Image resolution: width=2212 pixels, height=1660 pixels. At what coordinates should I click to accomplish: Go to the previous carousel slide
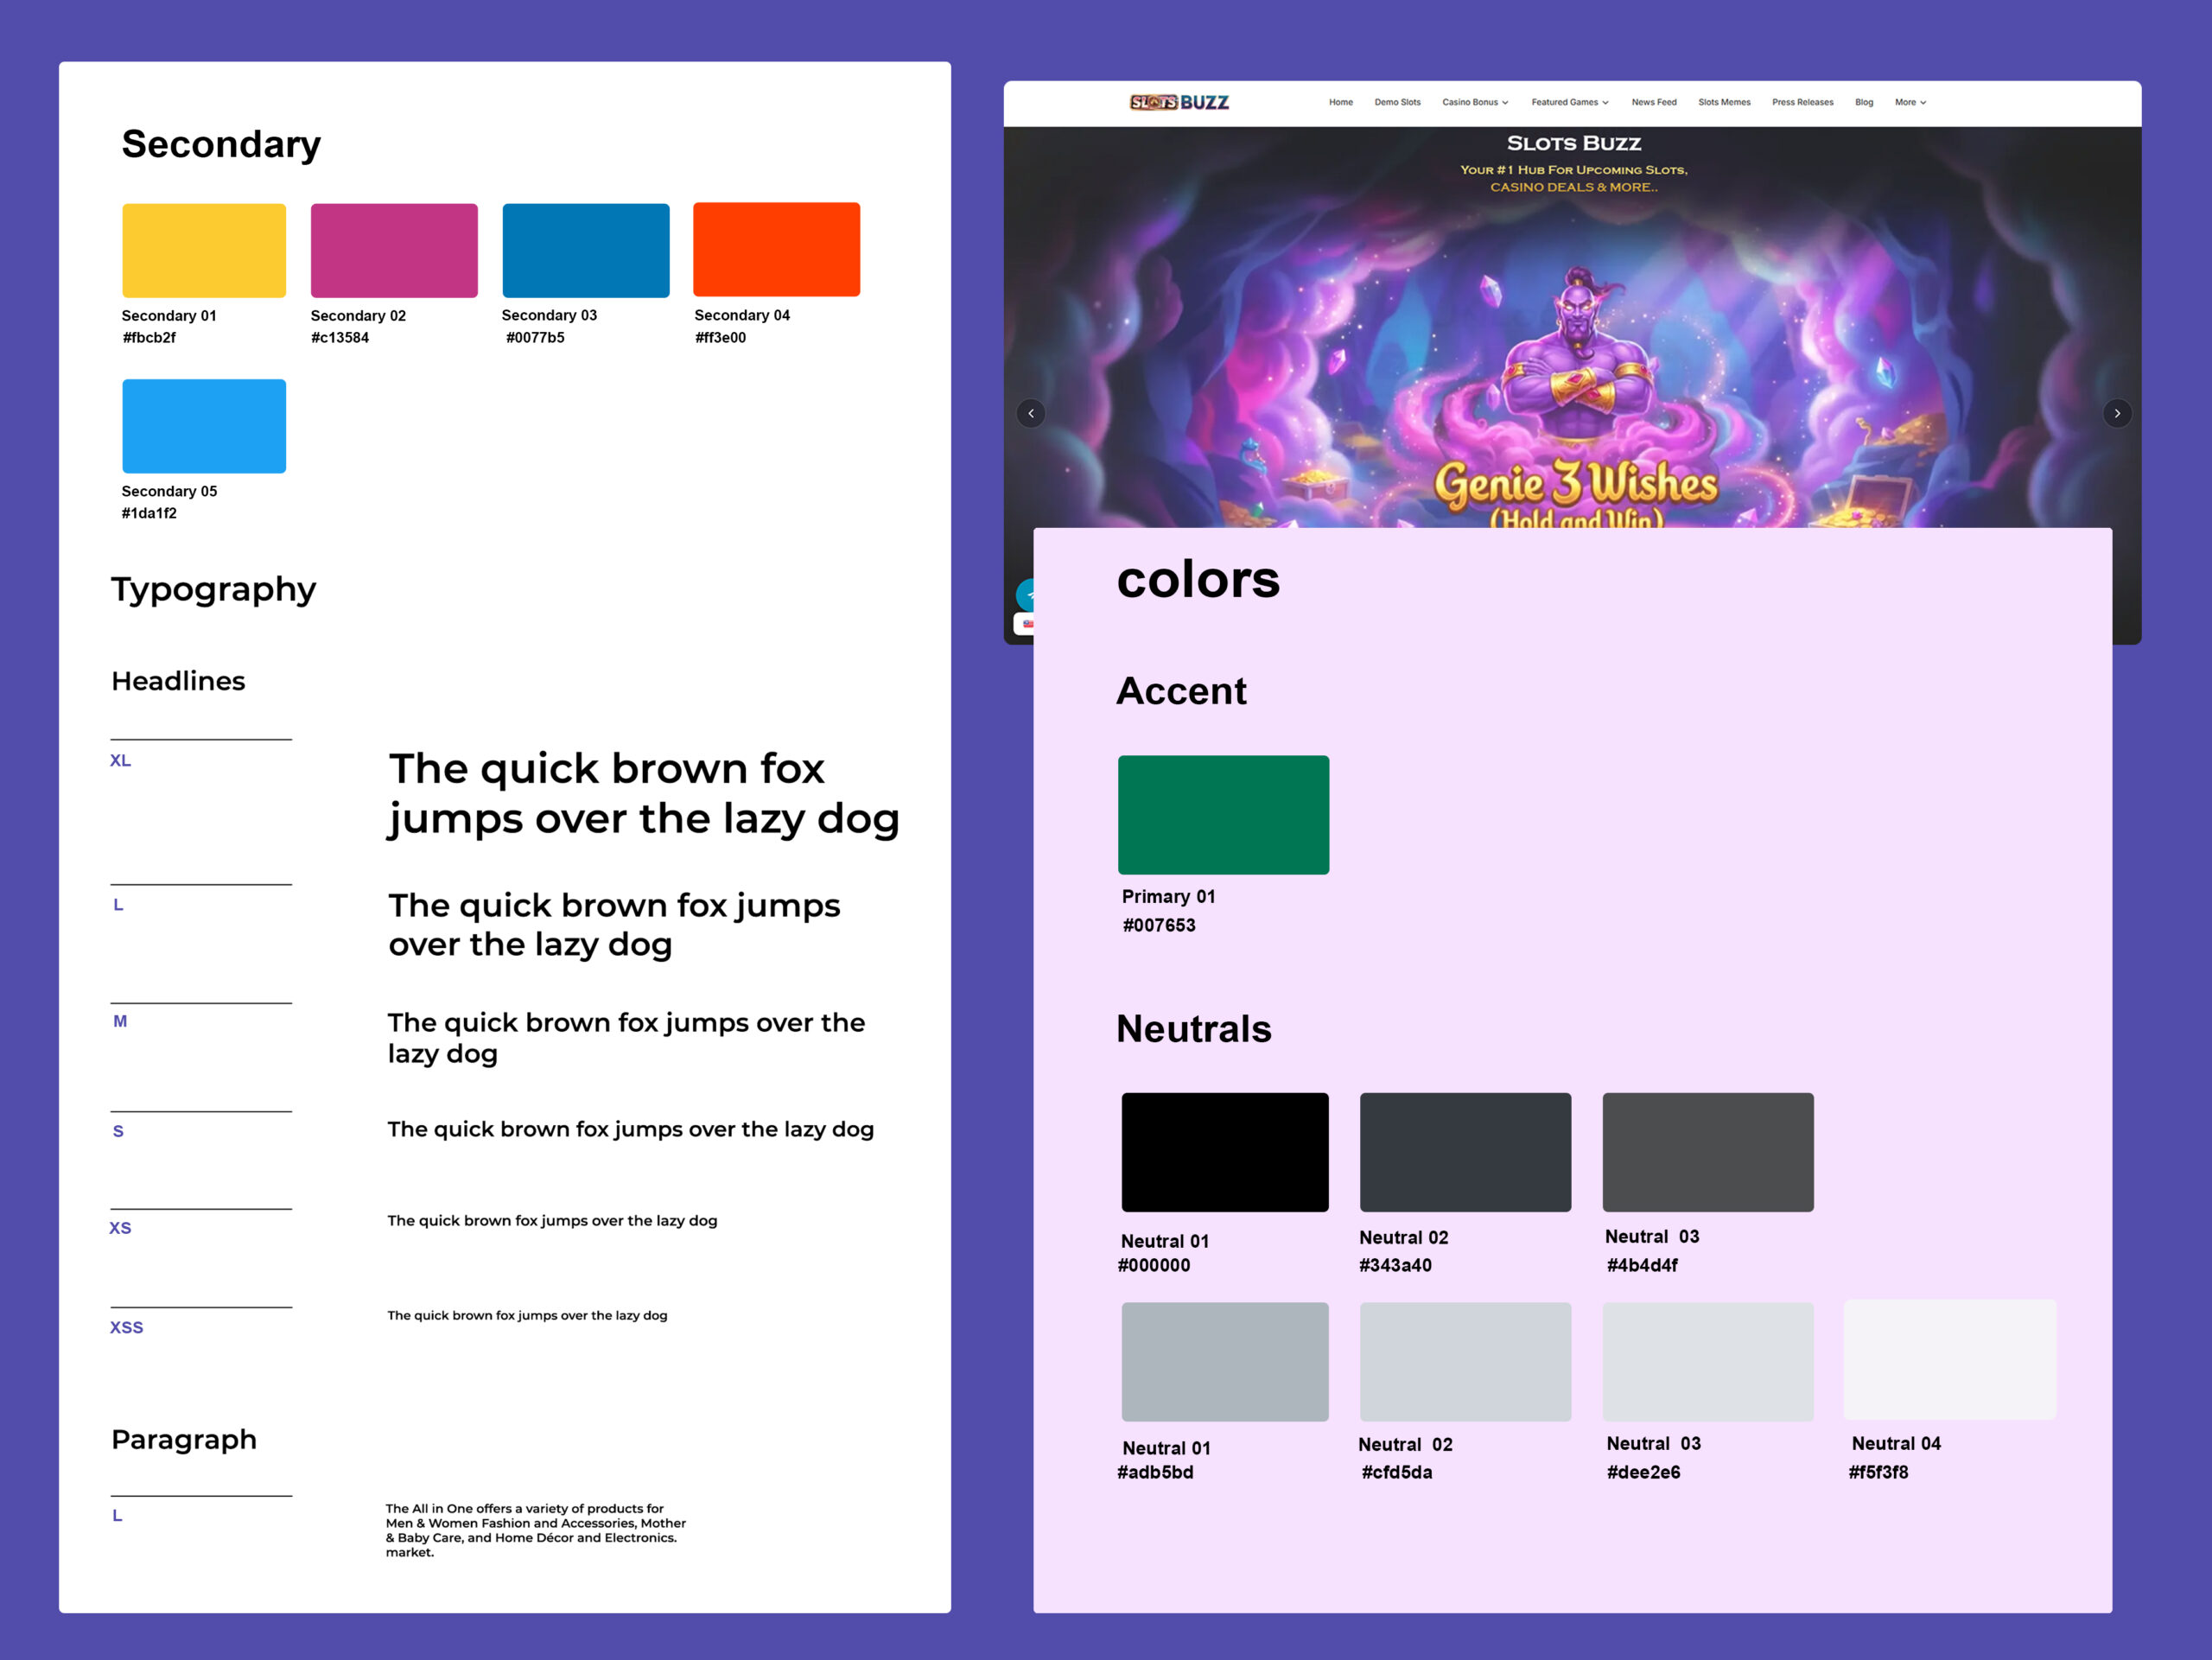(1031, 413)
